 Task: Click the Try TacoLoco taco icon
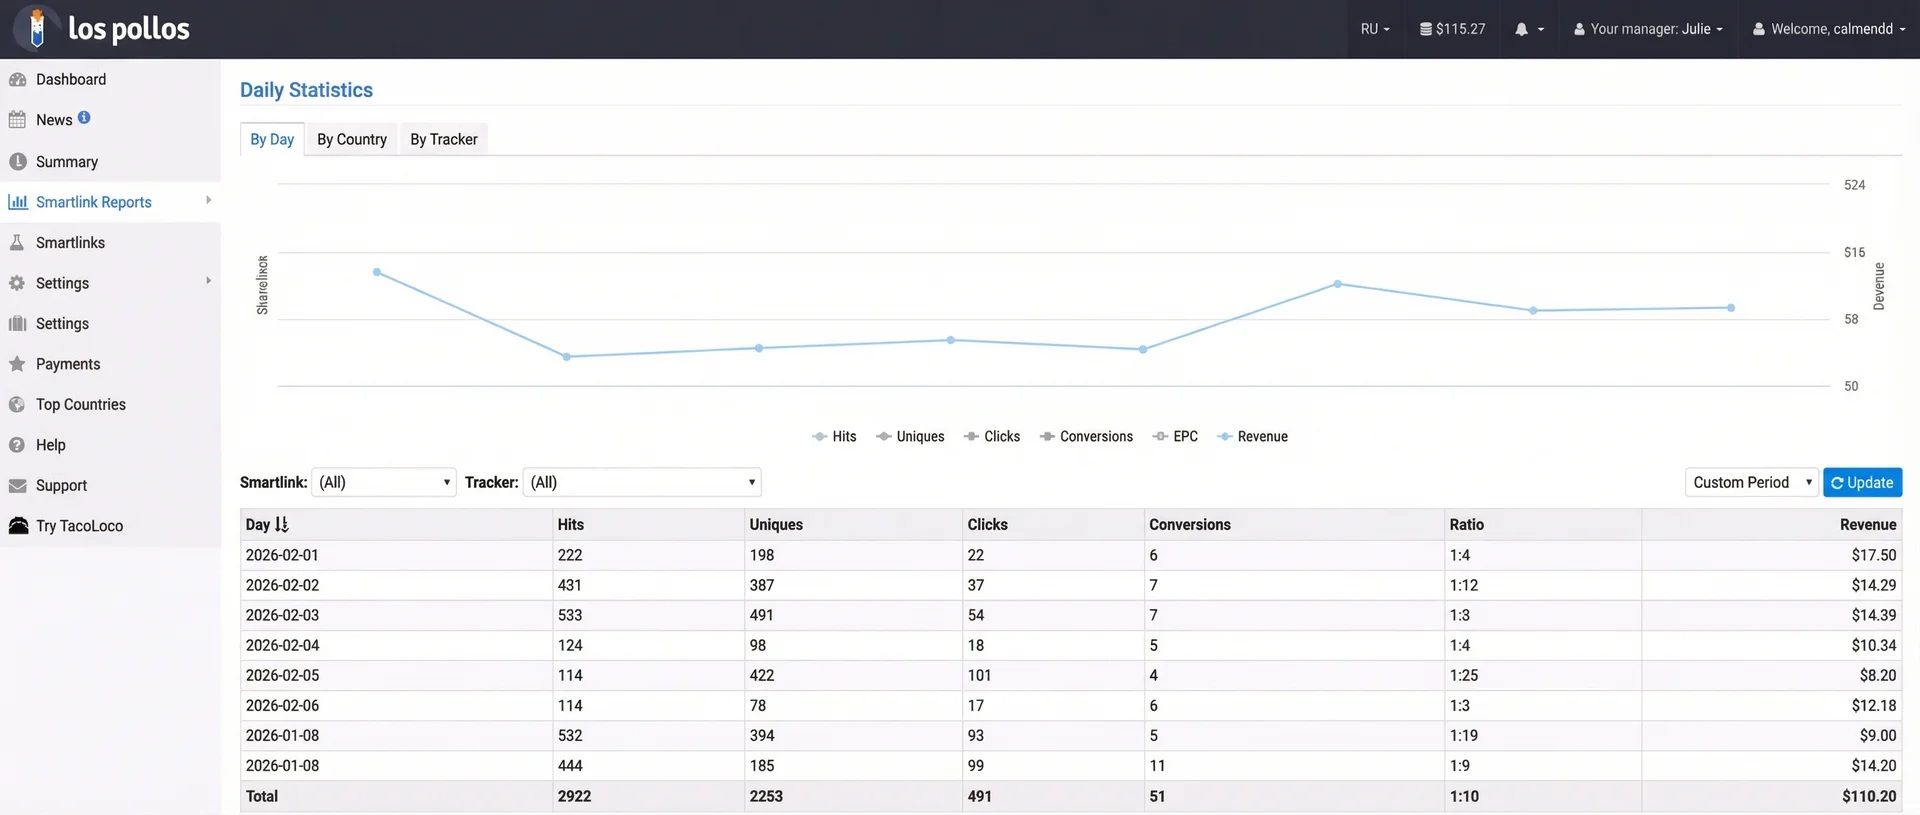coord(18,525)
